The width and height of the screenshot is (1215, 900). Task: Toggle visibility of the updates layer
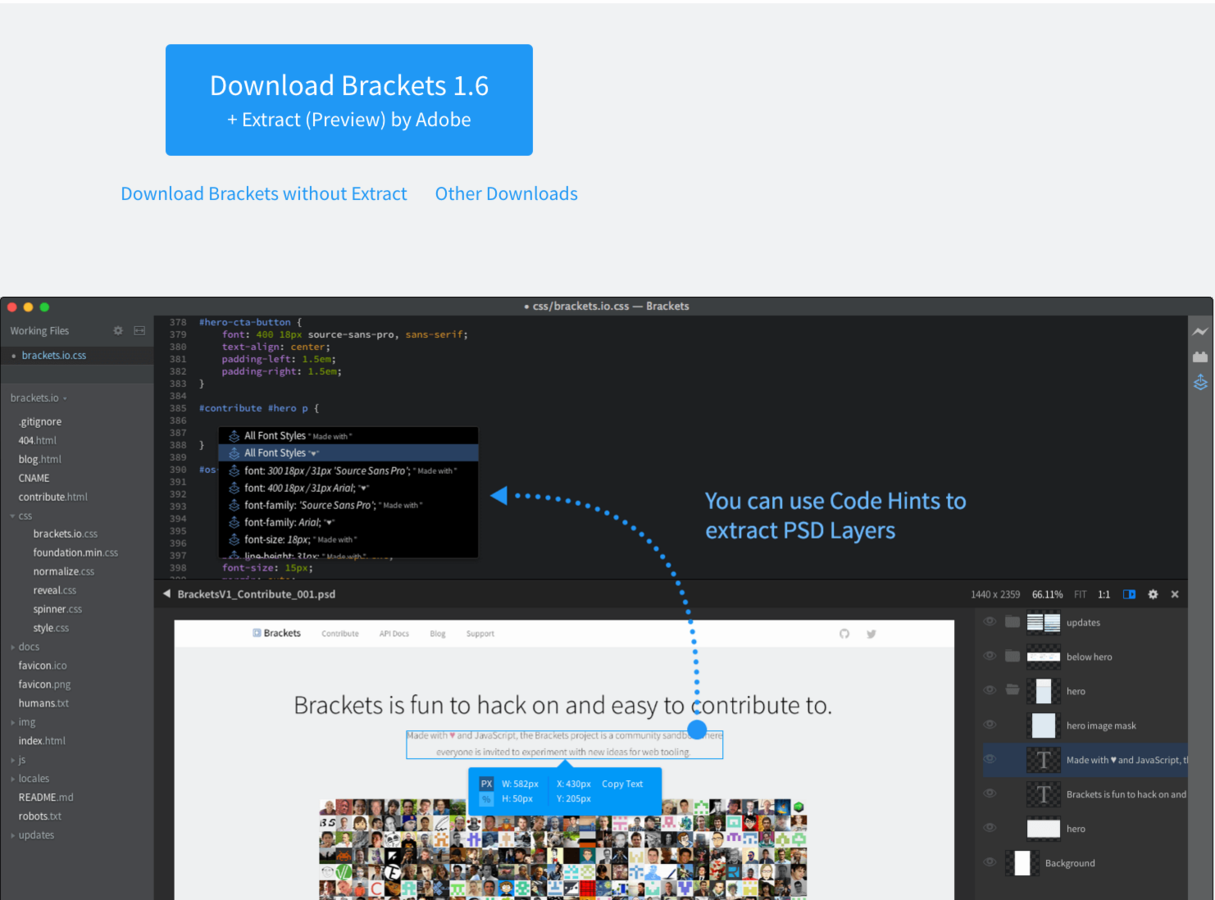point(990,622)
